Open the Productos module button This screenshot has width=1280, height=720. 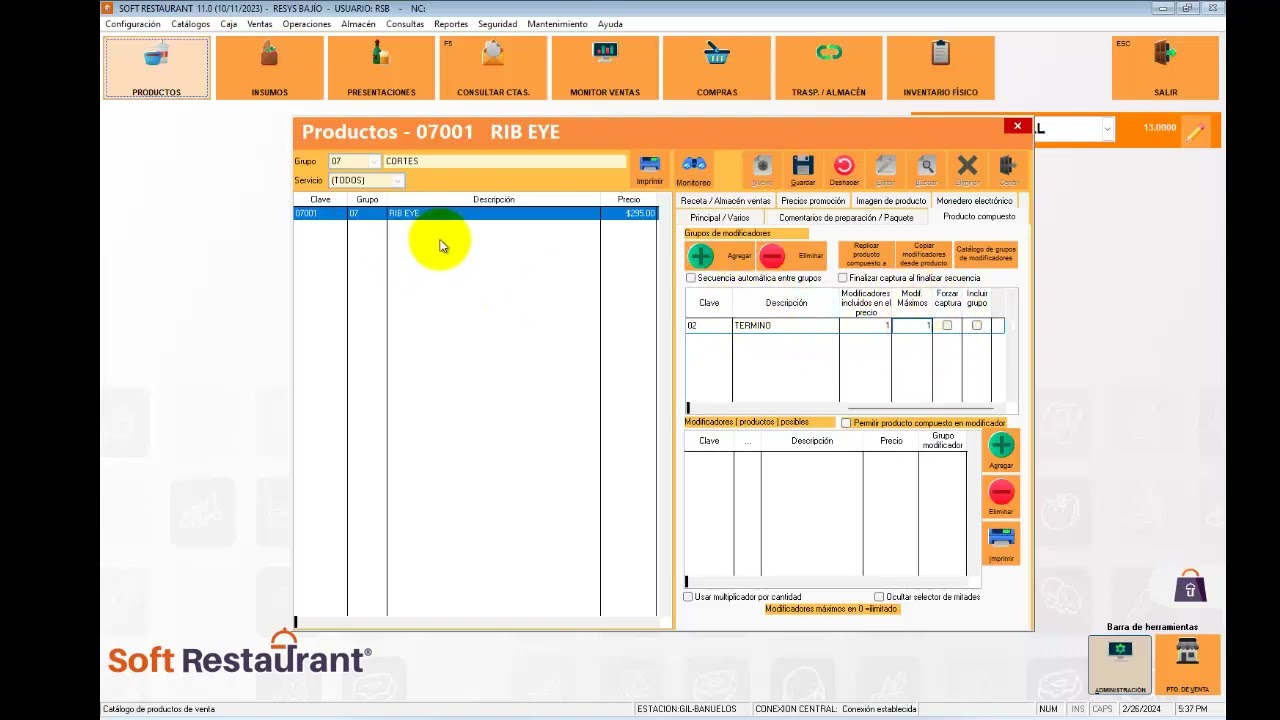pos(157,68)
